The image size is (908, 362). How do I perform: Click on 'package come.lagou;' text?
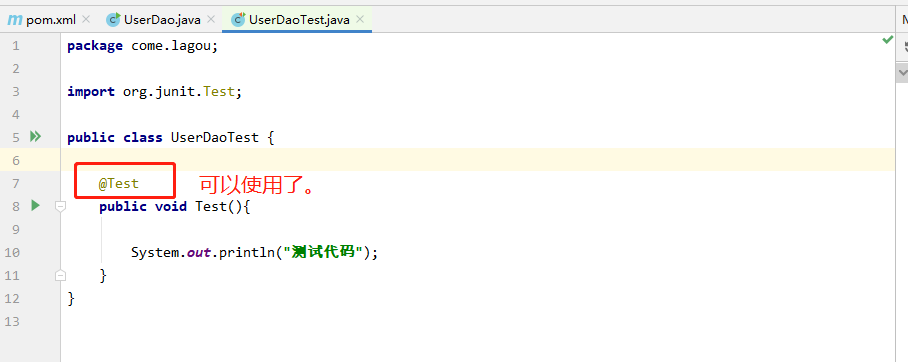142,46
